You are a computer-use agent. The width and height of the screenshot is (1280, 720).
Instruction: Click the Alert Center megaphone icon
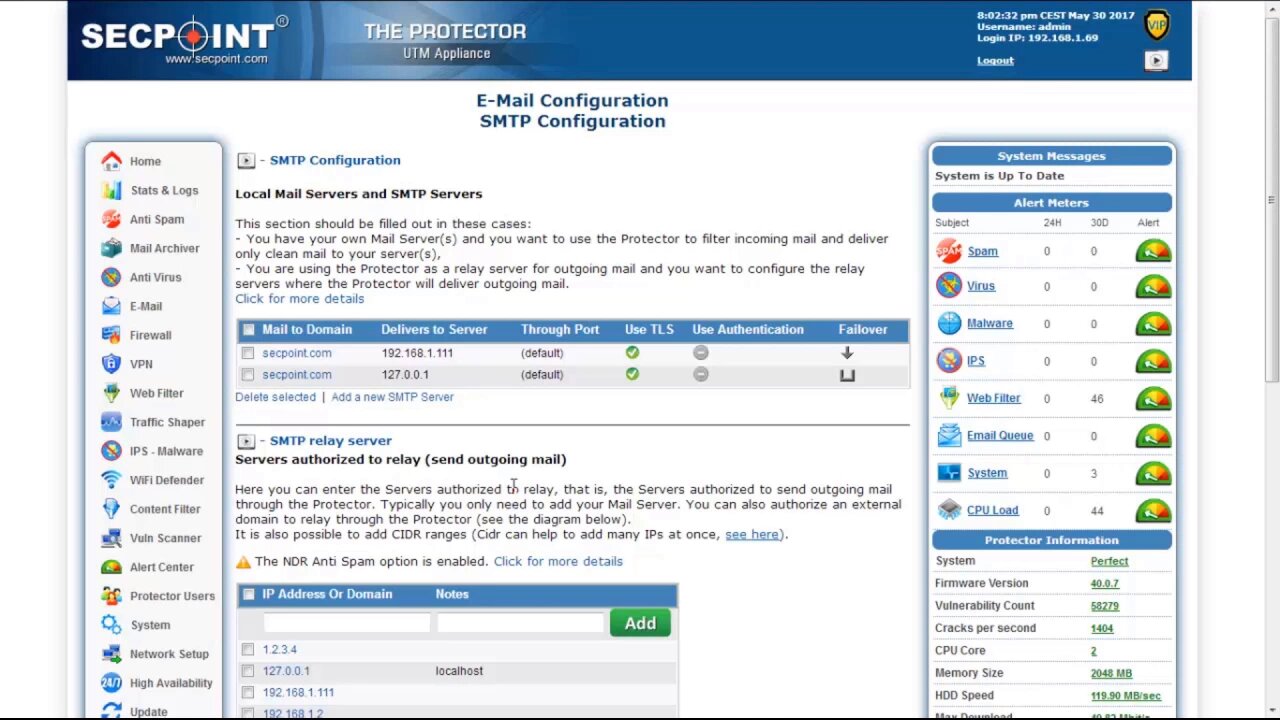111,567
